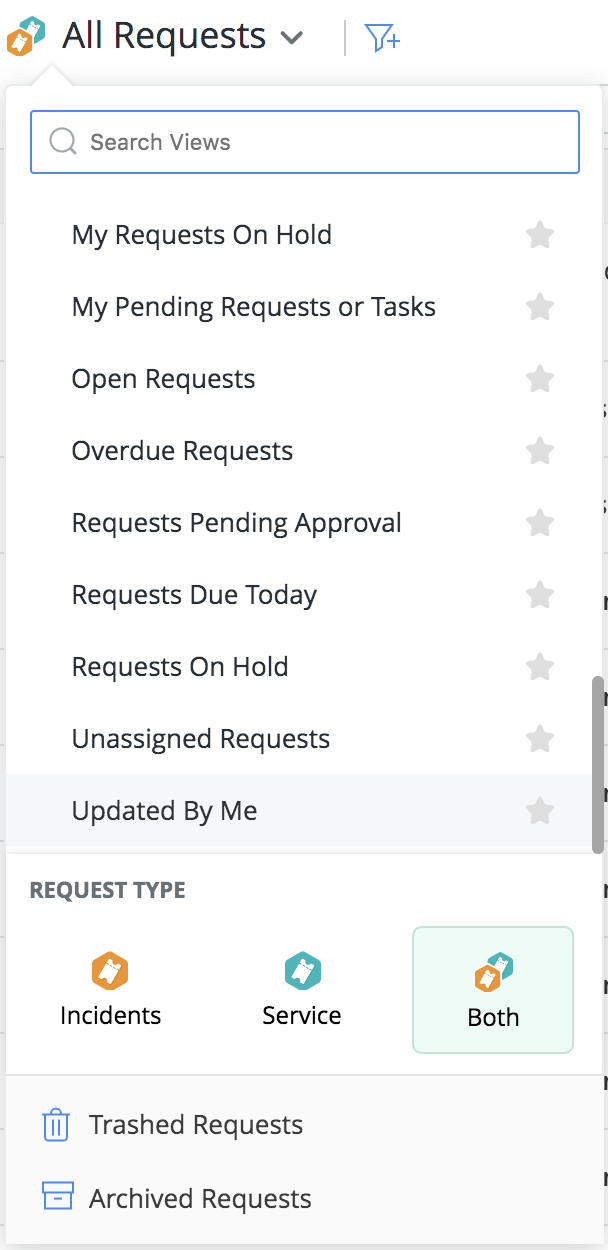Click the archive box icon
This screenshot has height=1250, width=608.
pyautogui.click(x=57, y=1196)
